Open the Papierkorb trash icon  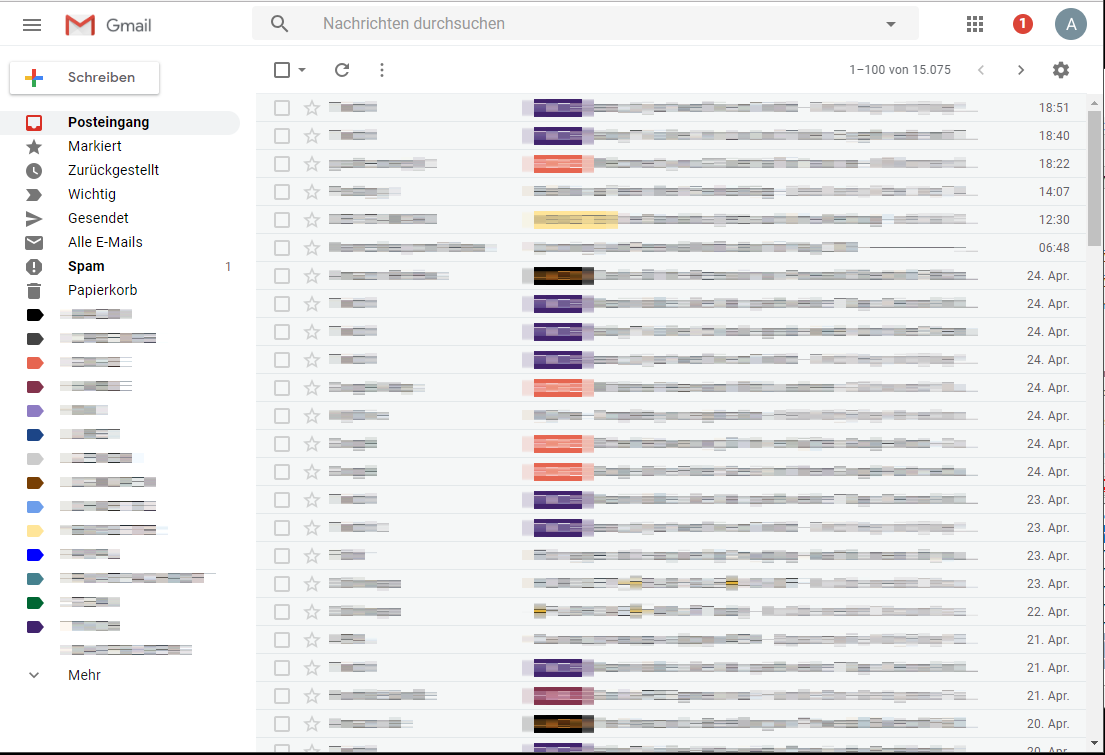(34, 290)
